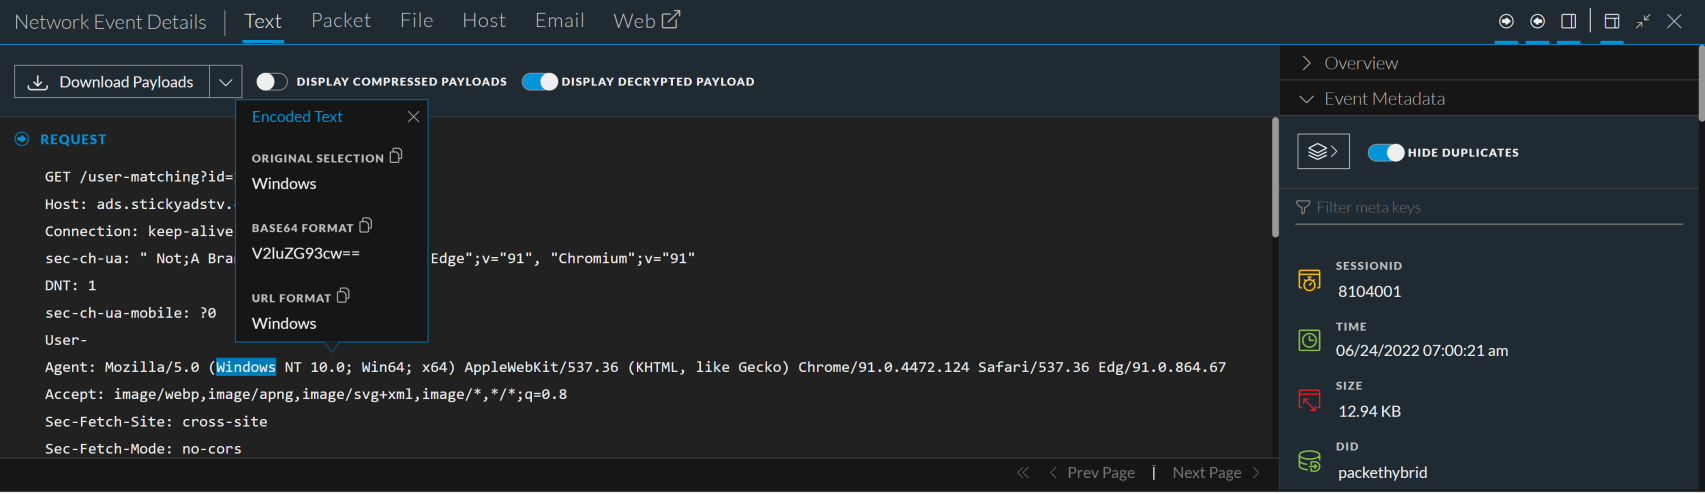Open the Download Payloads dropdown arrow
Viewport: 1705px width, 494px height.
[x=226, y=82]
